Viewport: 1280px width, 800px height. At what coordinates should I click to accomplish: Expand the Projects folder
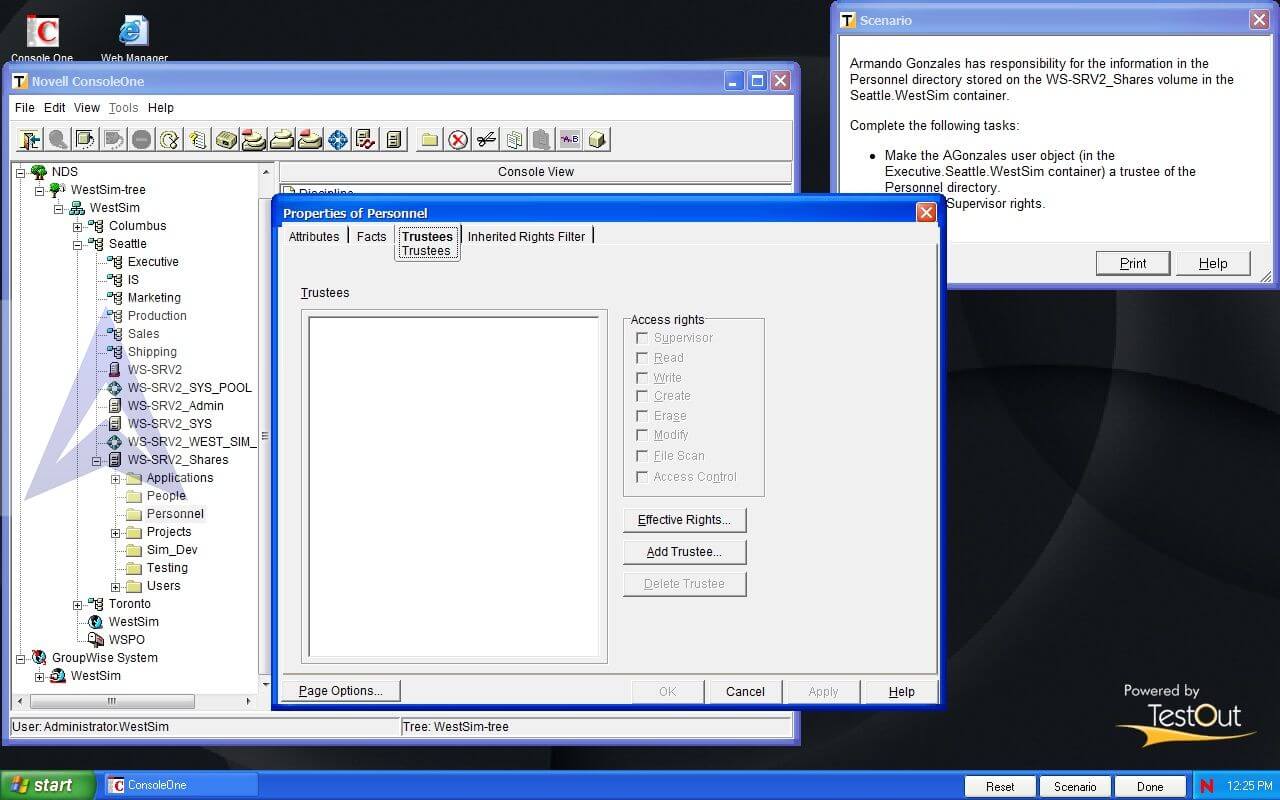coord(115,532)
